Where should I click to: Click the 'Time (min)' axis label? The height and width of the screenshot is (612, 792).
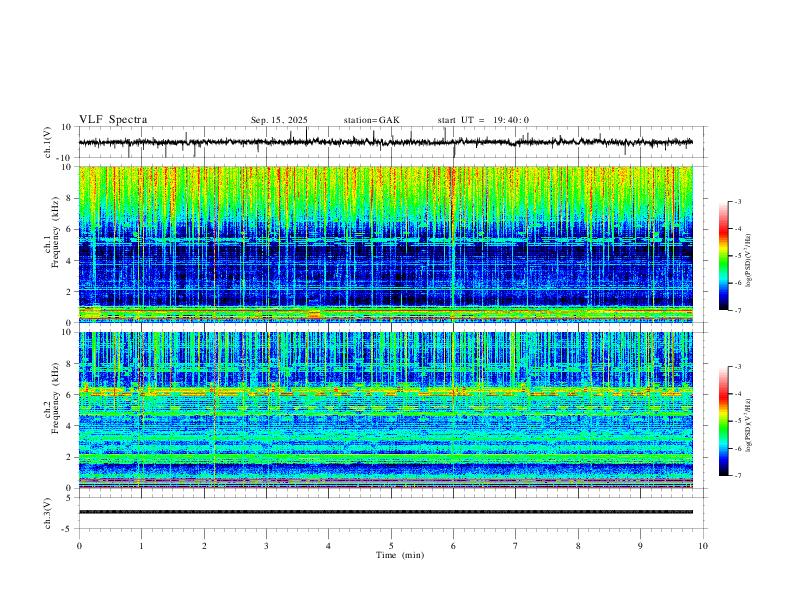tap(400, 555)
